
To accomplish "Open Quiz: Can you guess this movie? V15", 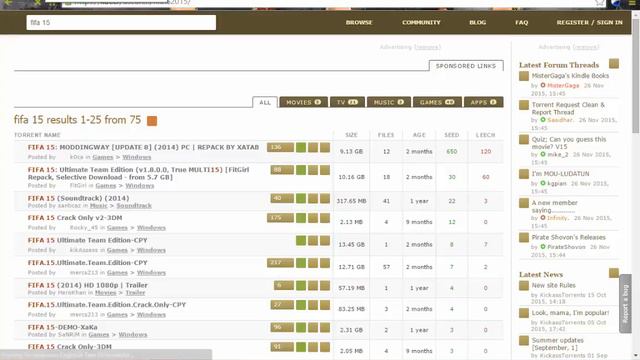I will [x=569, y=143].
